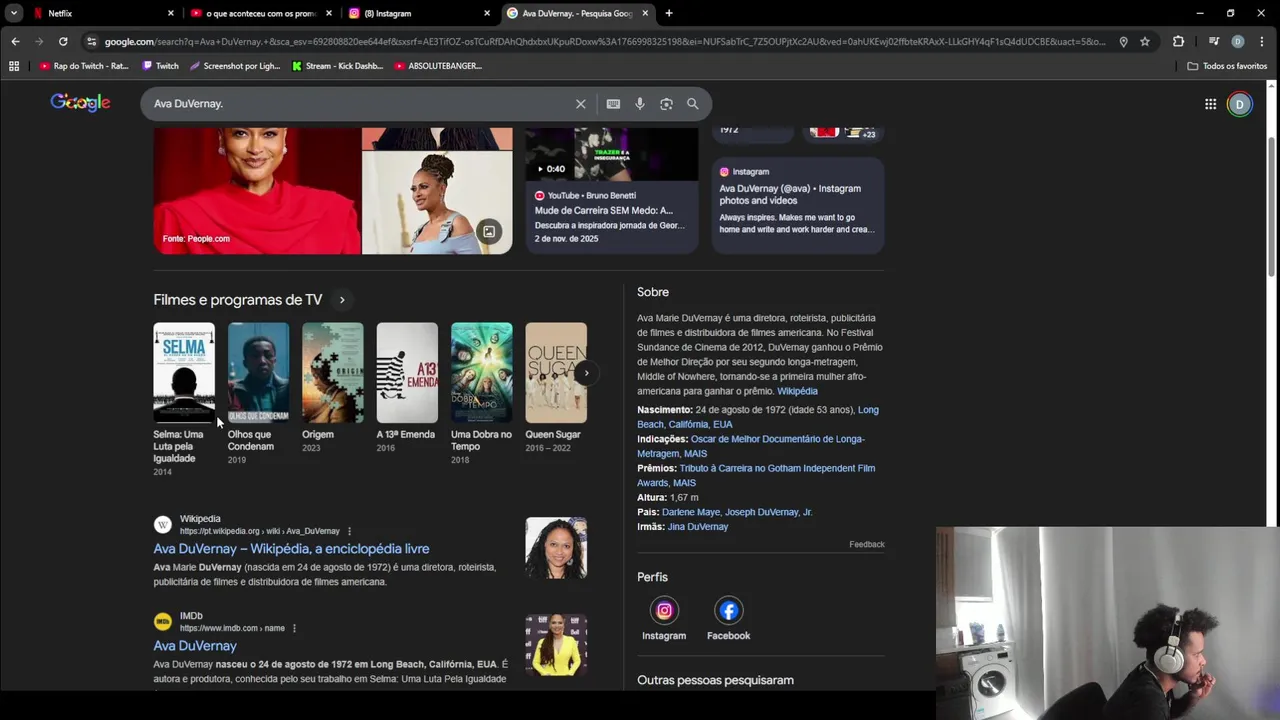Open 'Long Beach, Califórnia, EUA' link
Screen dimensions: 1280x720
[758, 417]
